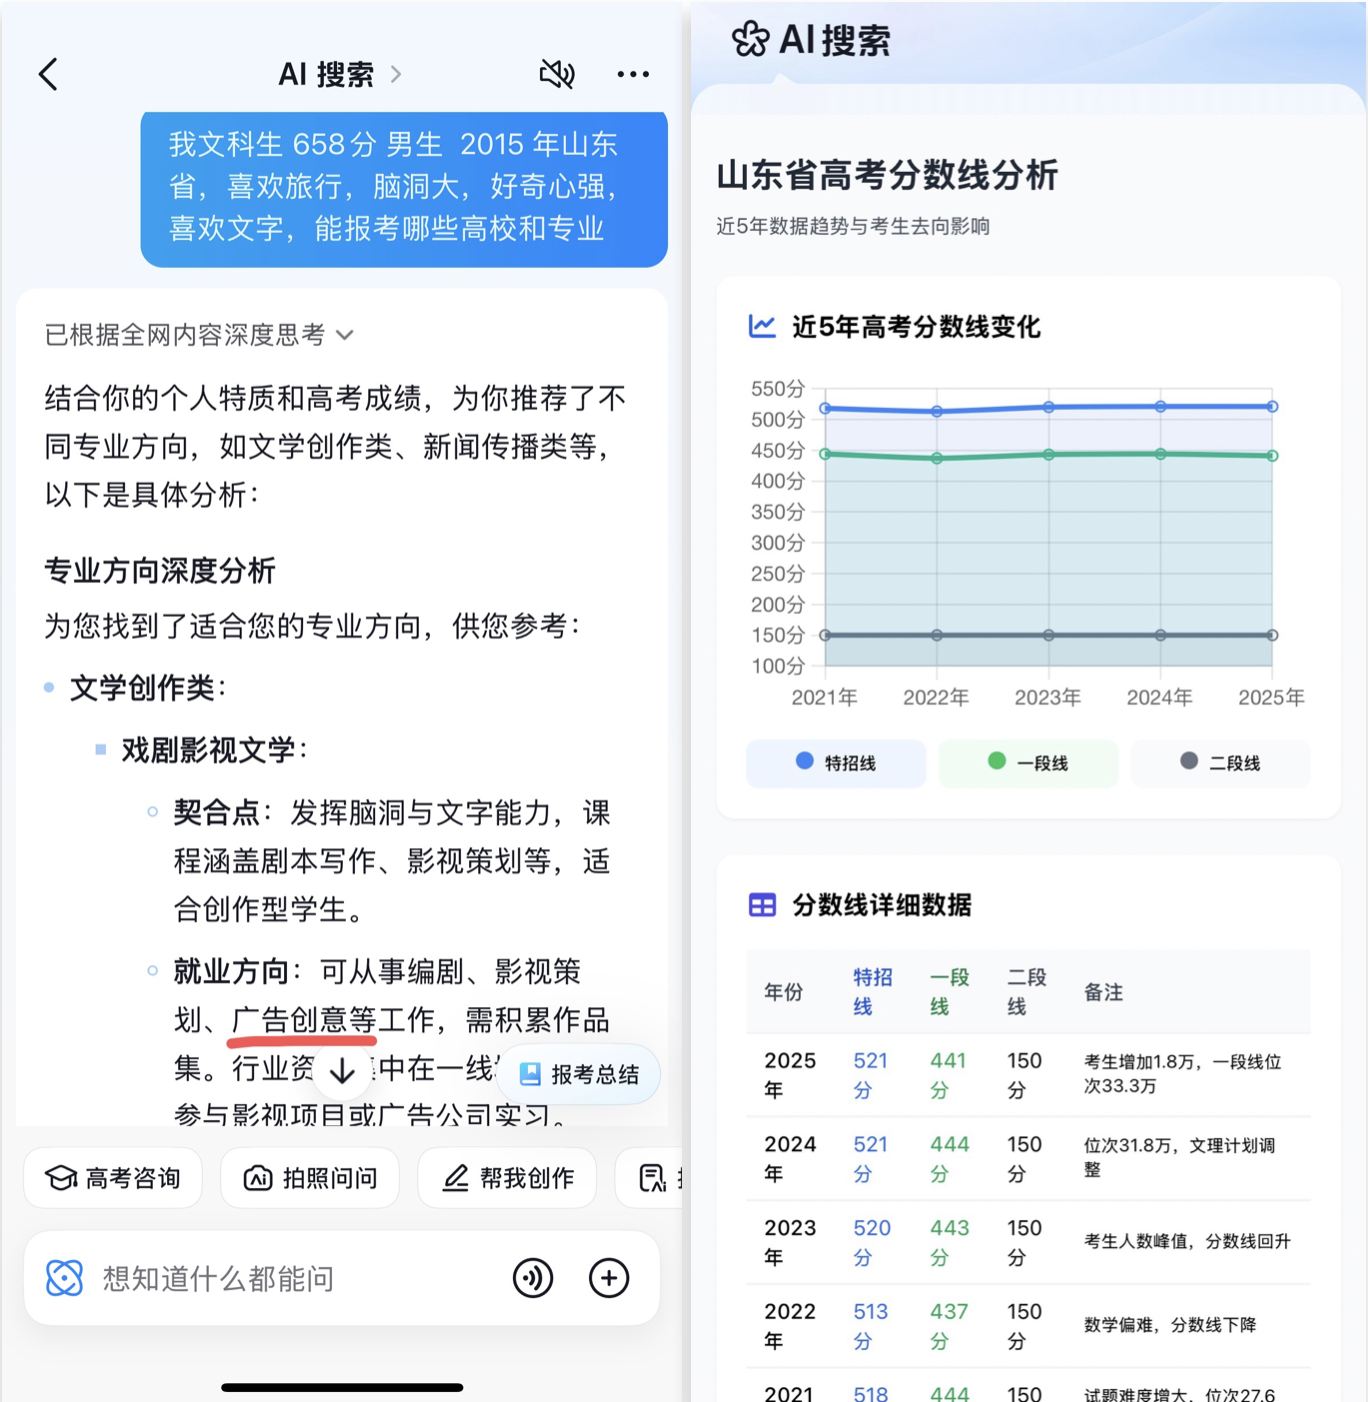
Task: Open attachments with the plus icon
Action: 609,1278
